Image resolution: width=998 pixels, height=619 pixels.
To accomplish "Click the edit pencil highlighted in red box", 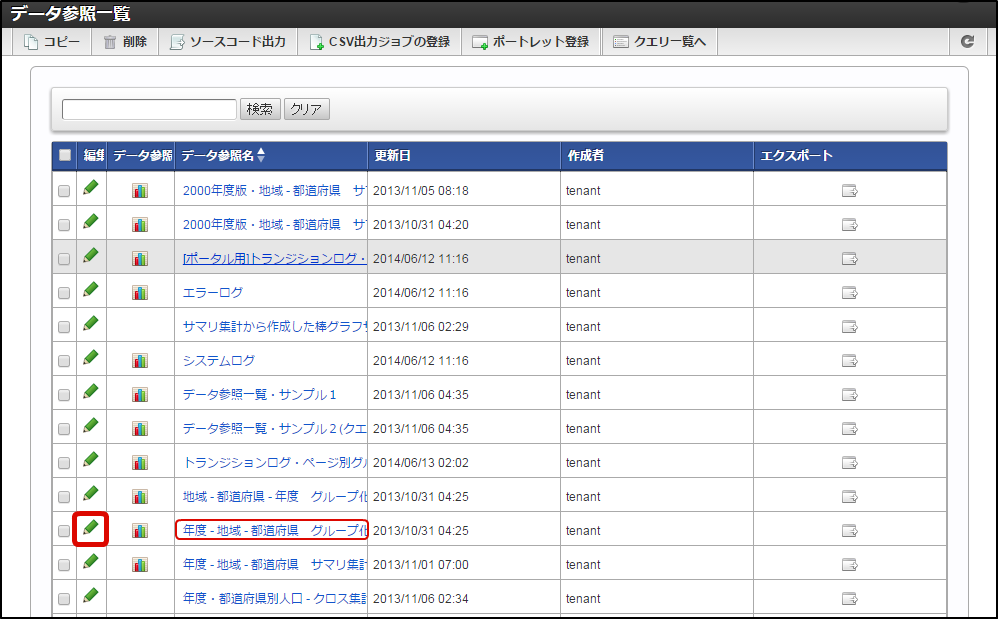I will point(91,528).
